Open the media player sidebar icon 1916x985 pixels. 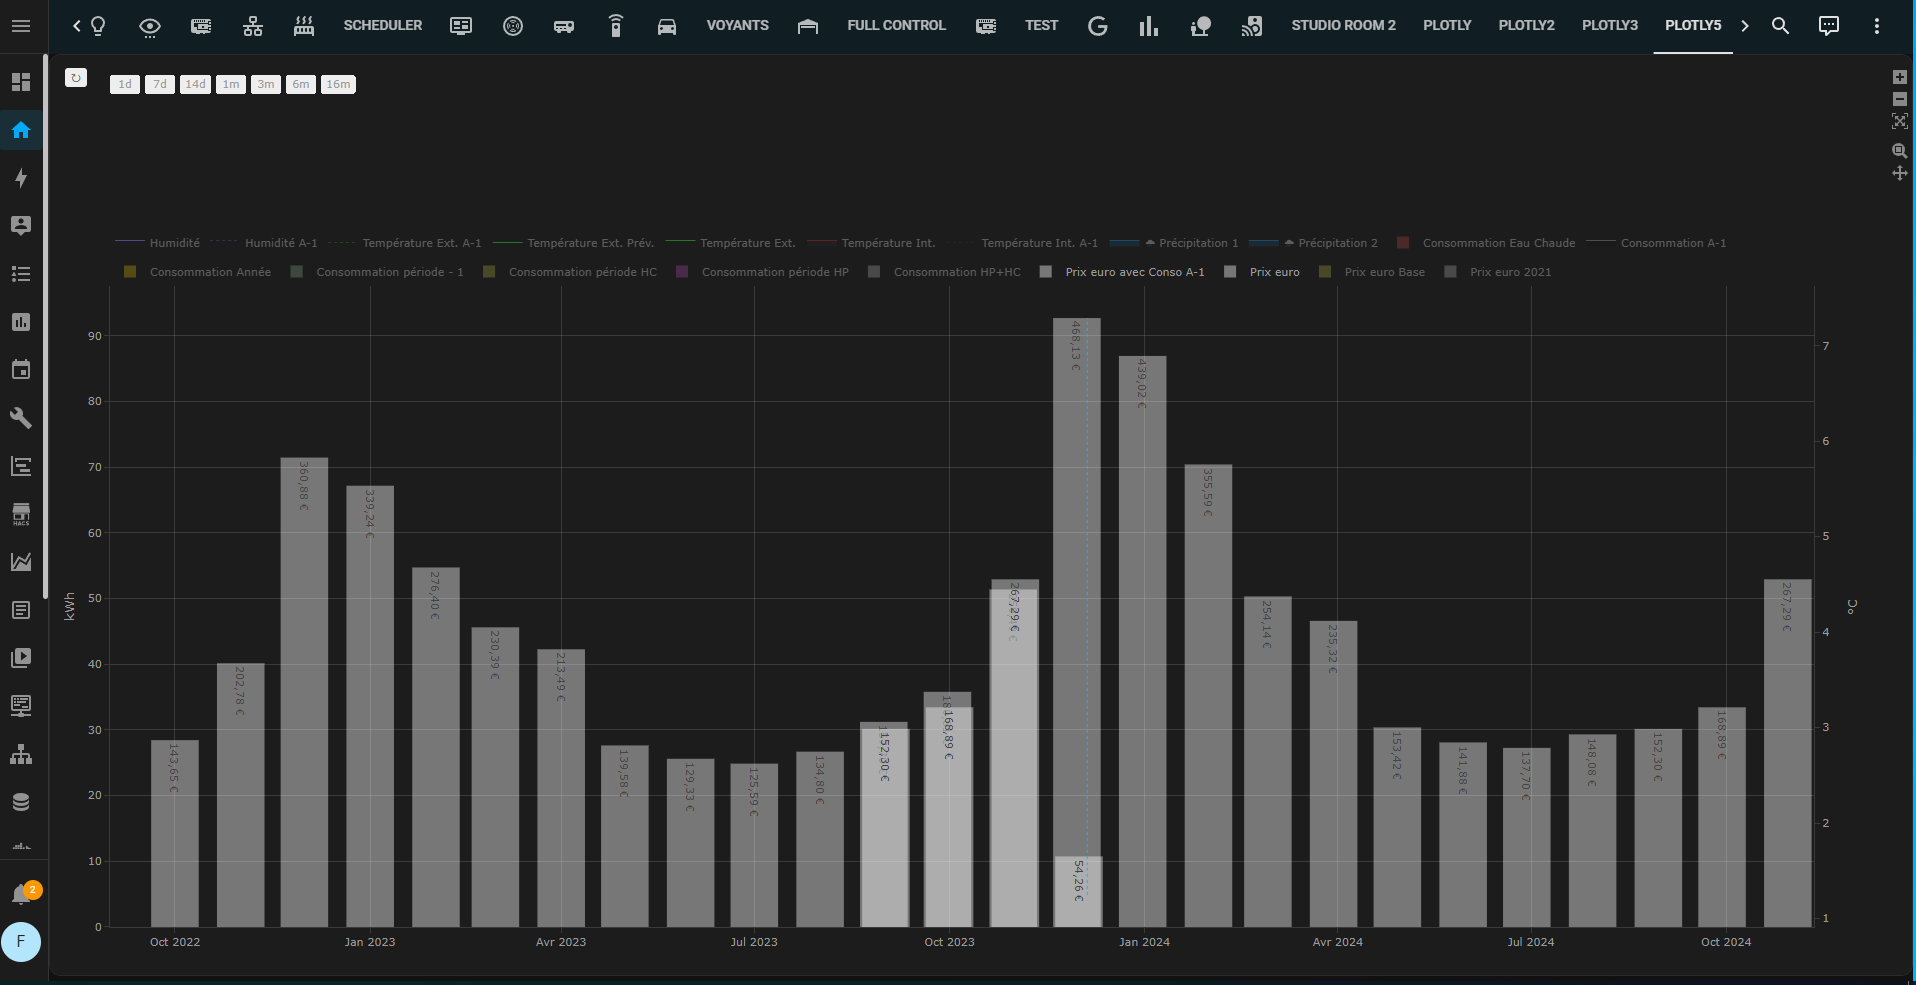click(21, 658)
